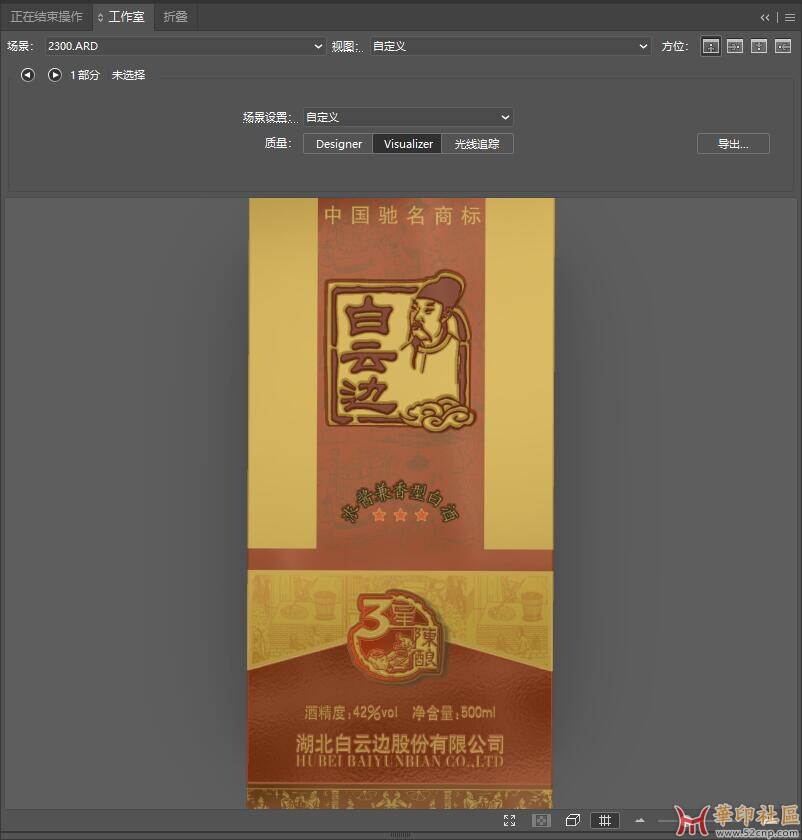Collapse panel with double chevron icon
This screenshot has height=840, width=802.
(x=765, y=18)
